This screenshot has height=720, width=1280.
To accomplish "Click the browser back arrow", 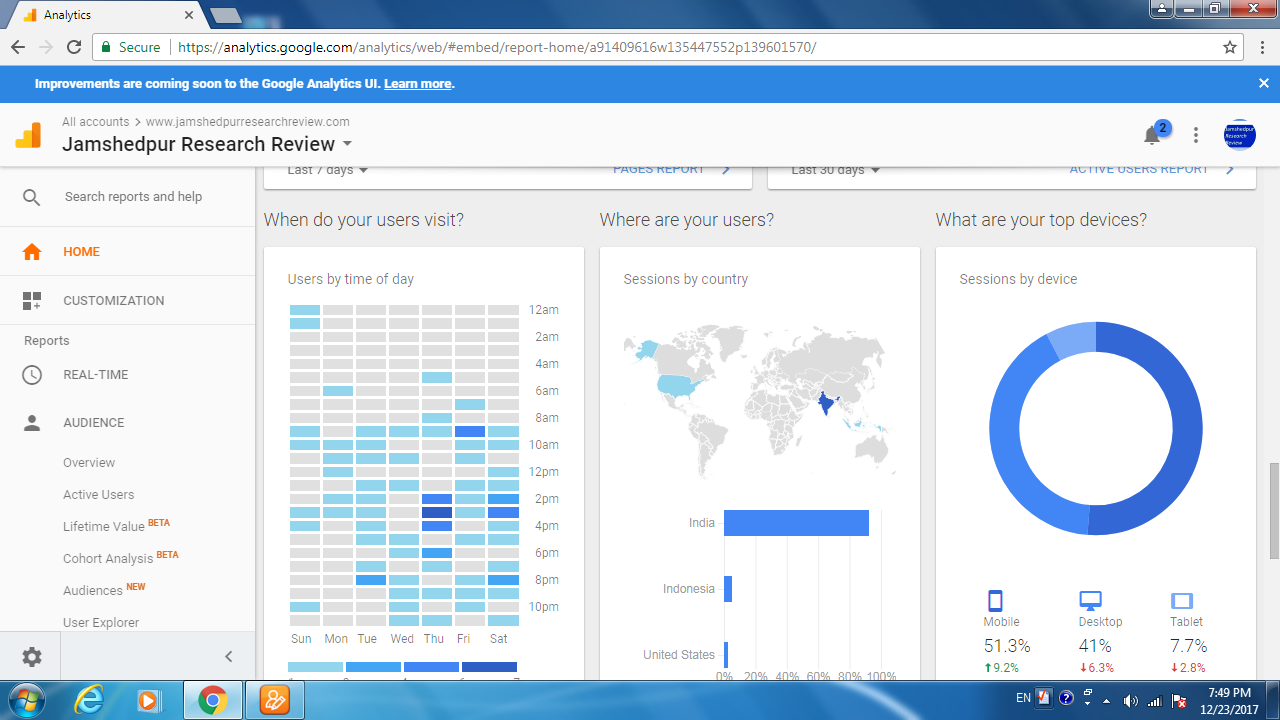I will pos(18,47).
